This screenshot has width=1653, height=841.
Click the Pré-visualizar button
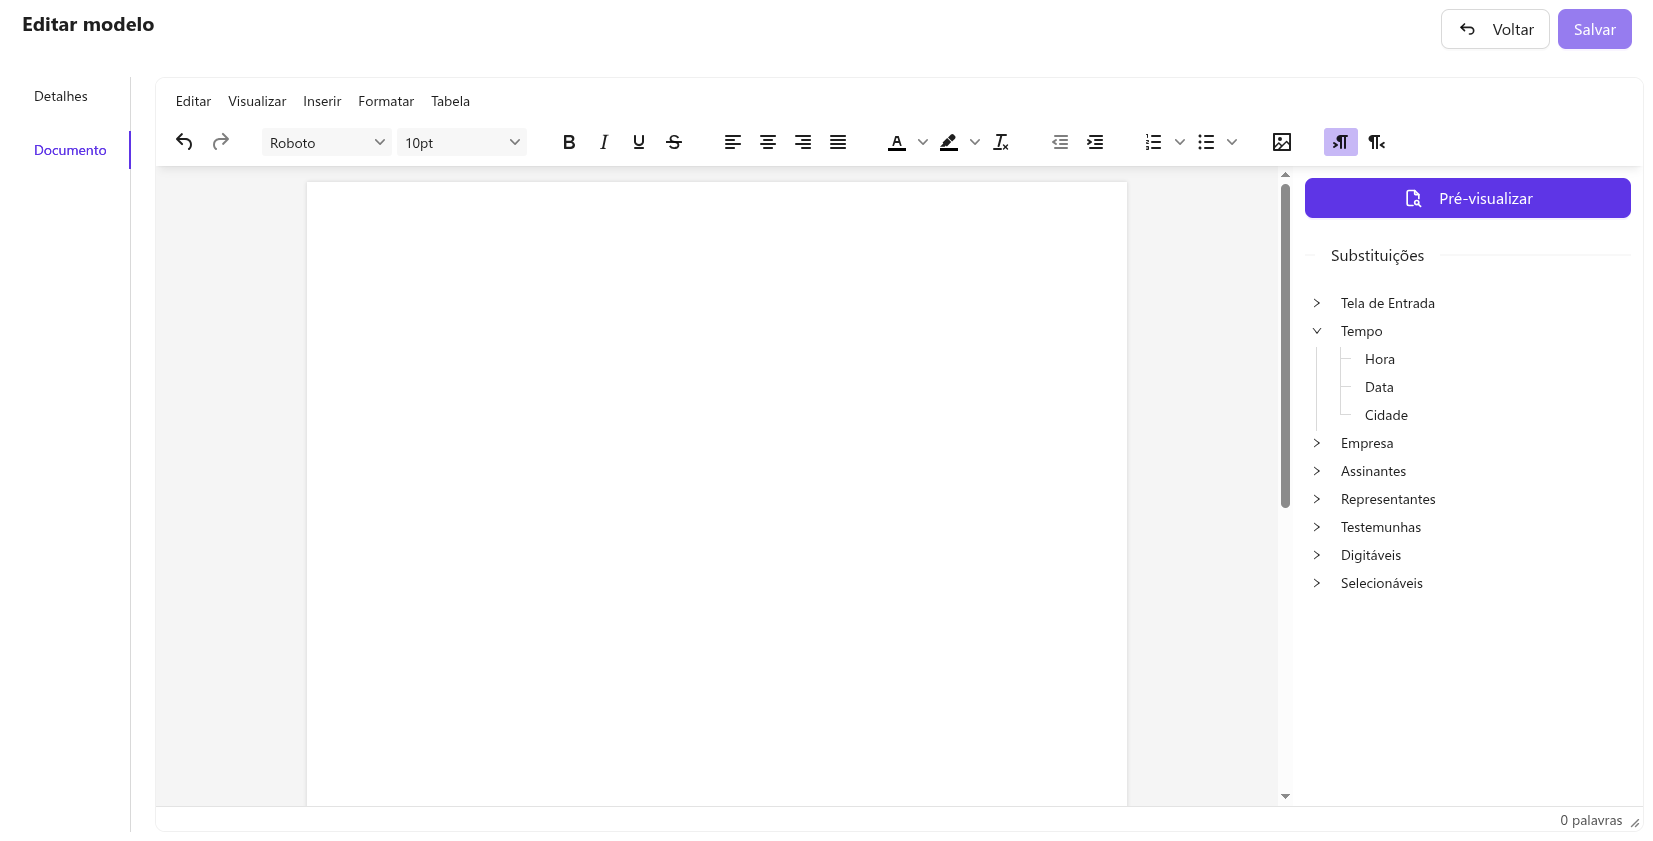[x=1467, y=198]
